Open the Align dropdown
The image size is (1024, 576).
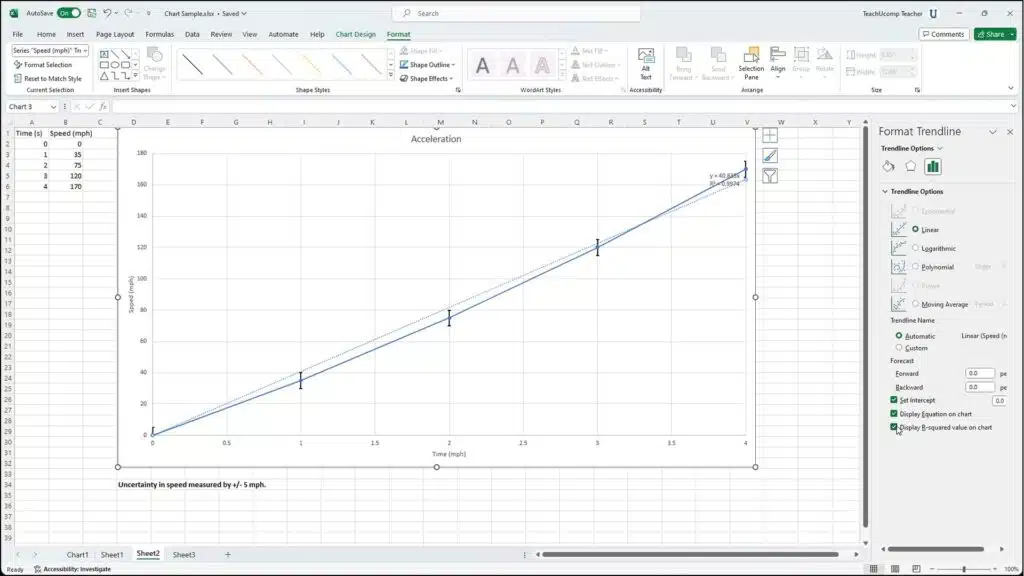777,63
